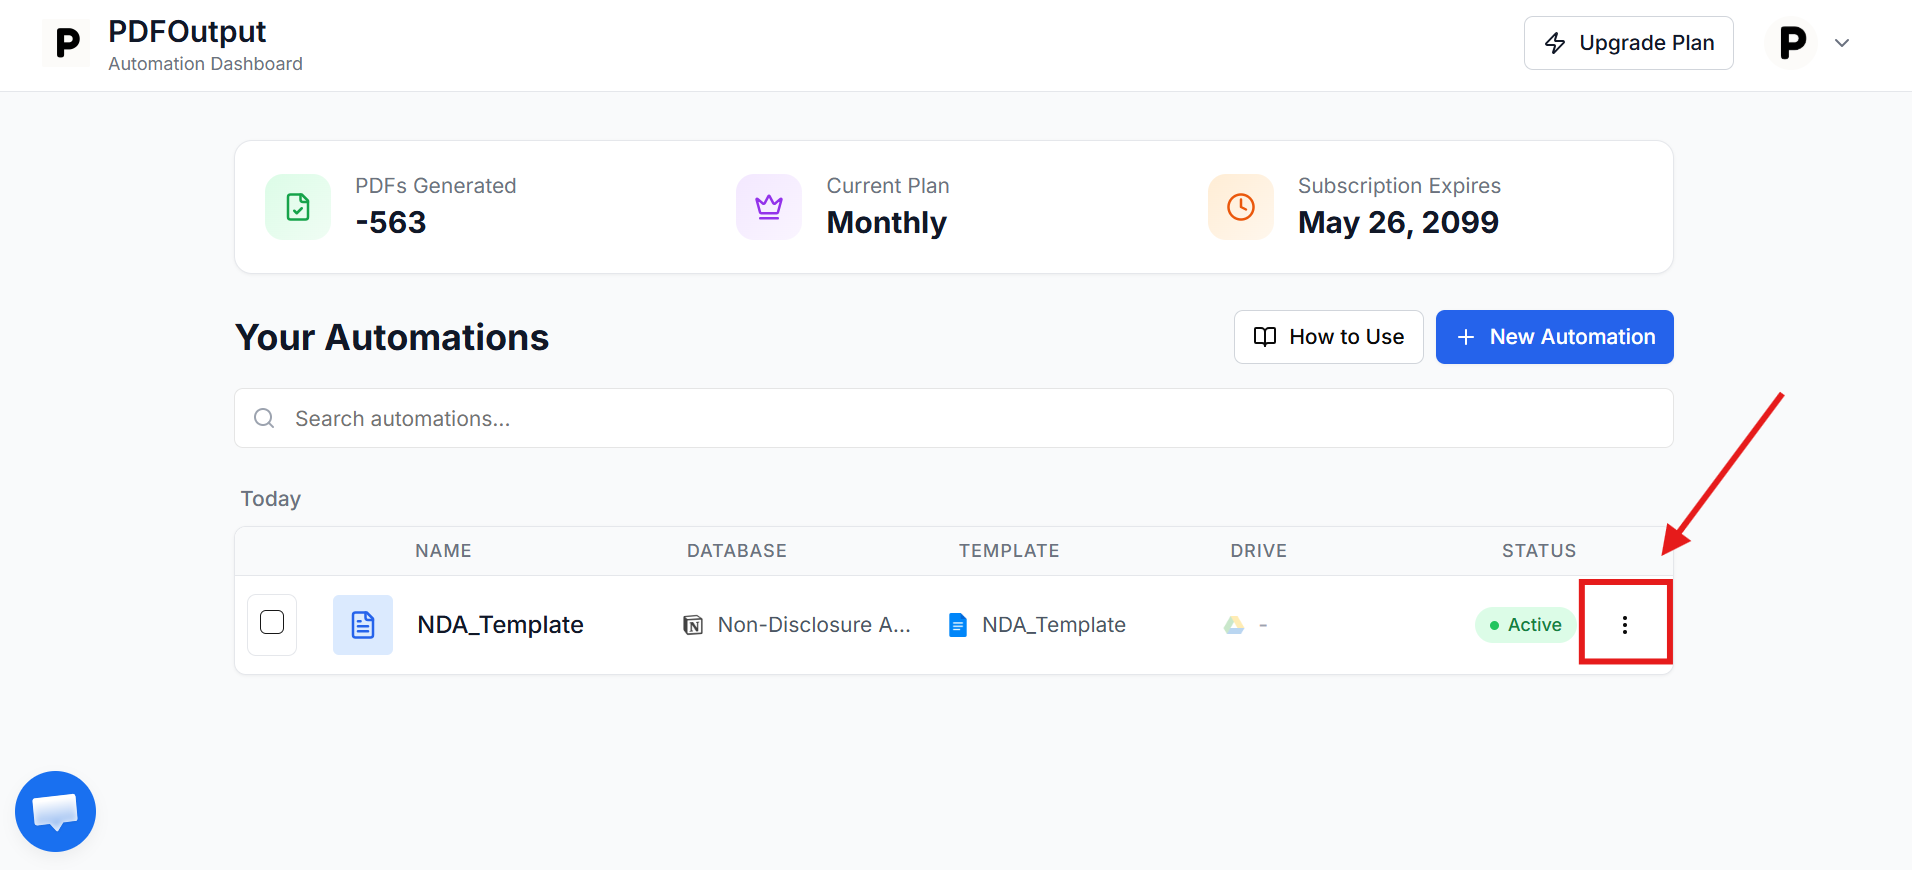Click the profile avatar P icon
Viewport: 1912px width, 870px height.
click(1792, 43)
